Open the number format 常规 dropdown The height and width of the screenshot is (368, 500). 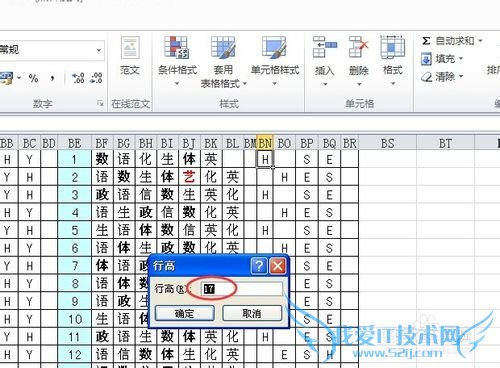tap(99, 51)
